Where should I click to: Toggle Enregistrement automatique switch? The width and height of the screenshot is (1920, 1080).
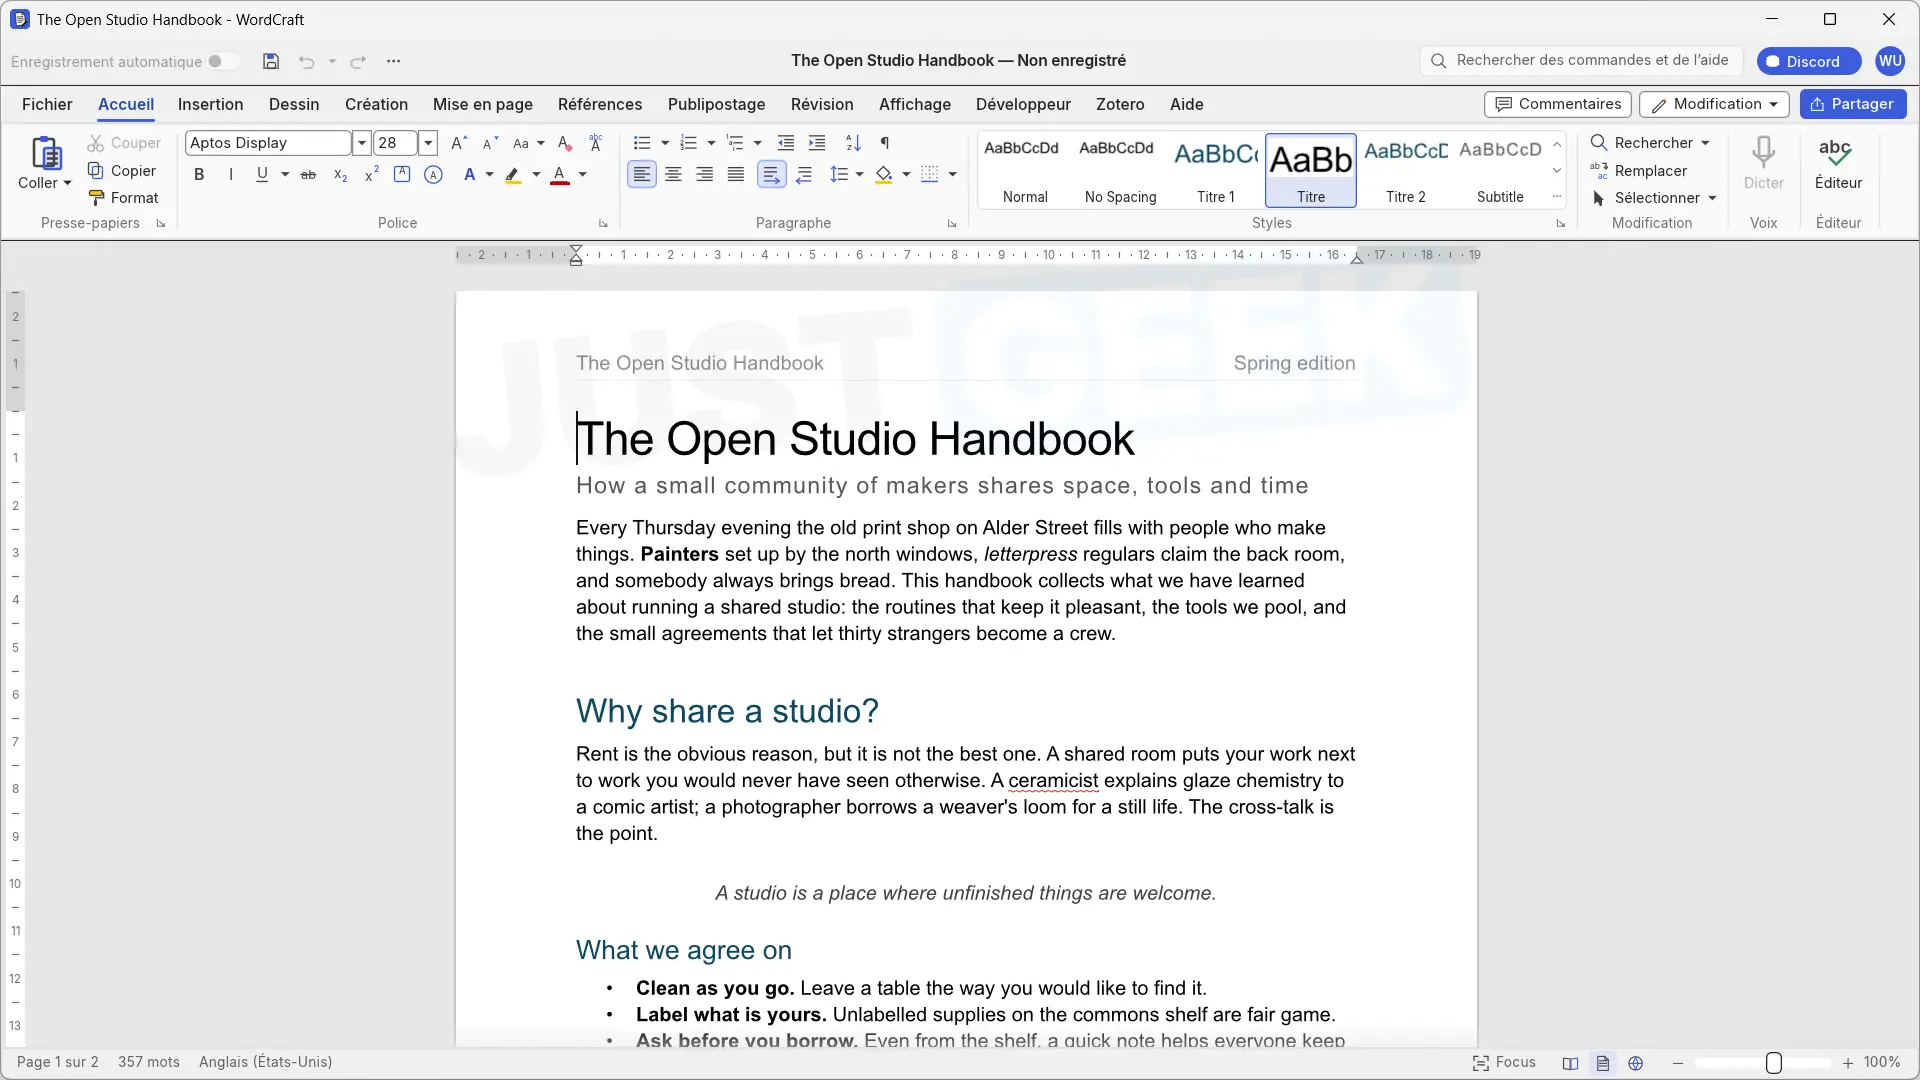(x=223, y=62)
